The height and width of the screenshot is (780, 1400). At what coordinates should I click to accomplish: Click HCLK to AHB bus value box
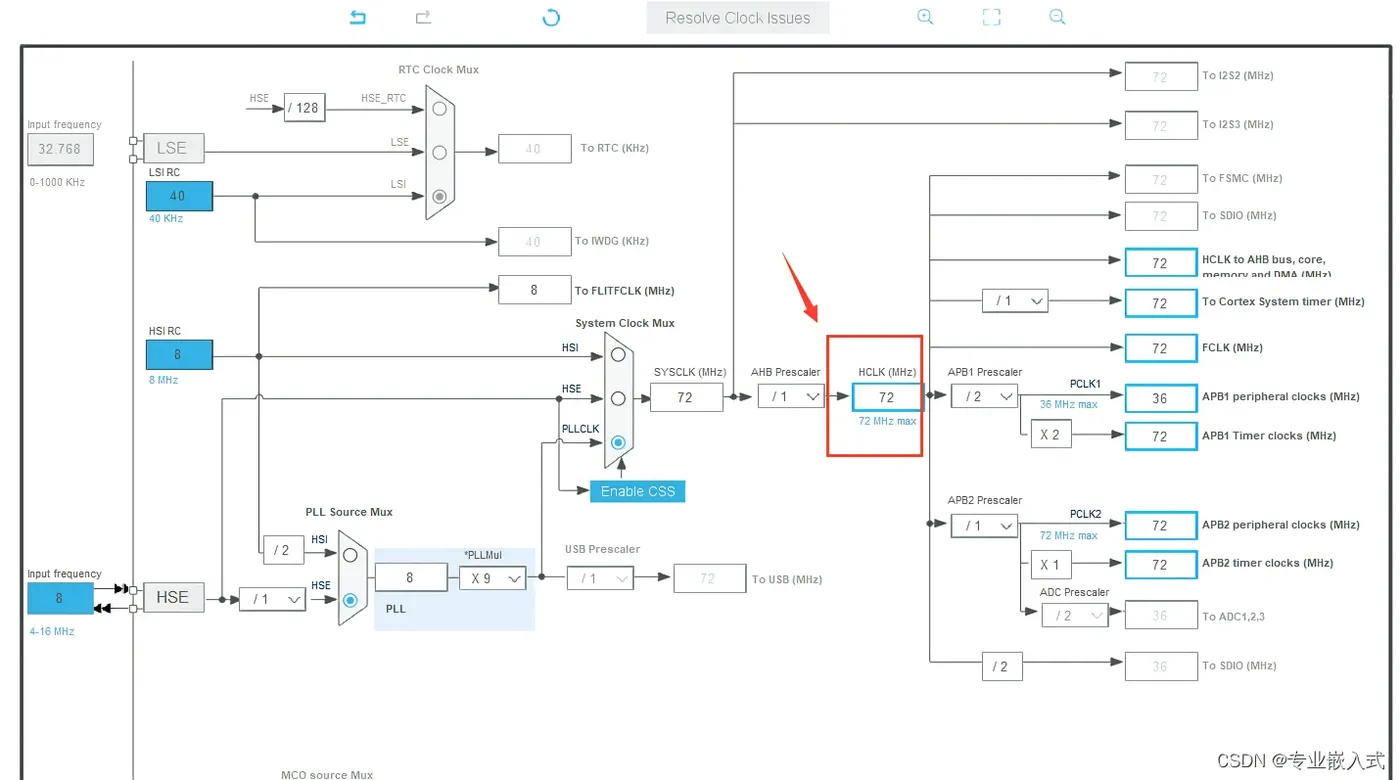(x=1160, y=263)
